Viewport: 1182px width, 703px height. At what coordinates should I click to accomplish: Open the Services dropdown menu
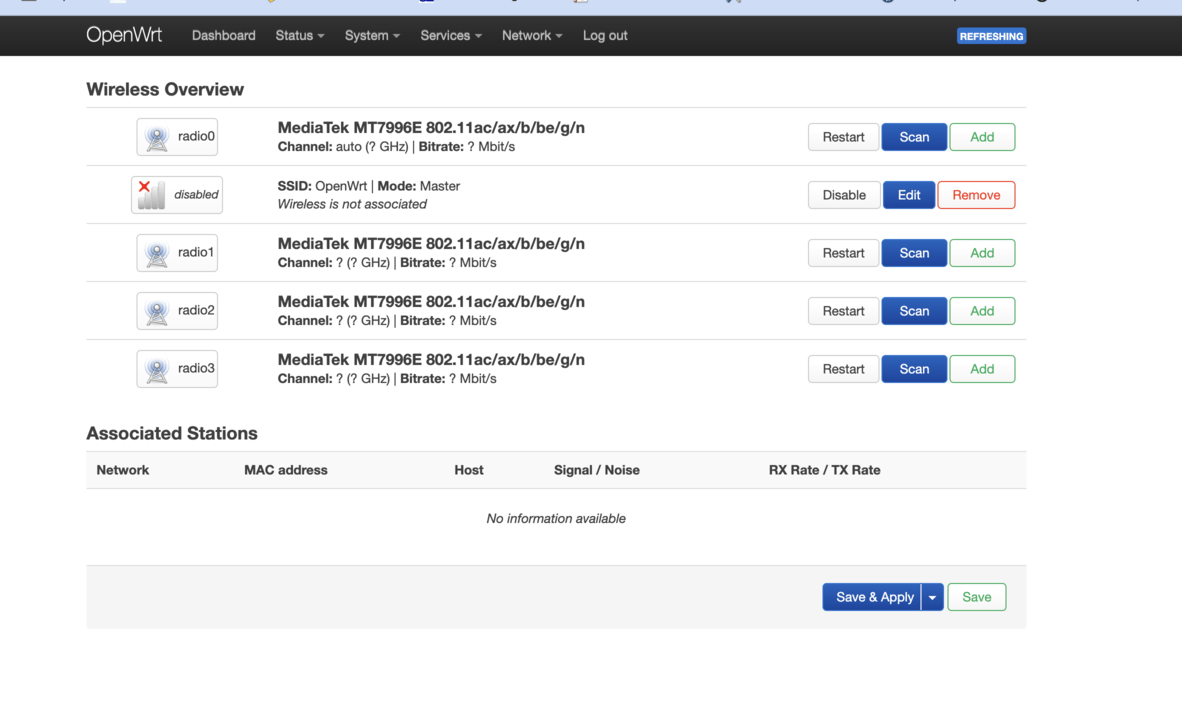click(x=450, y=35)
